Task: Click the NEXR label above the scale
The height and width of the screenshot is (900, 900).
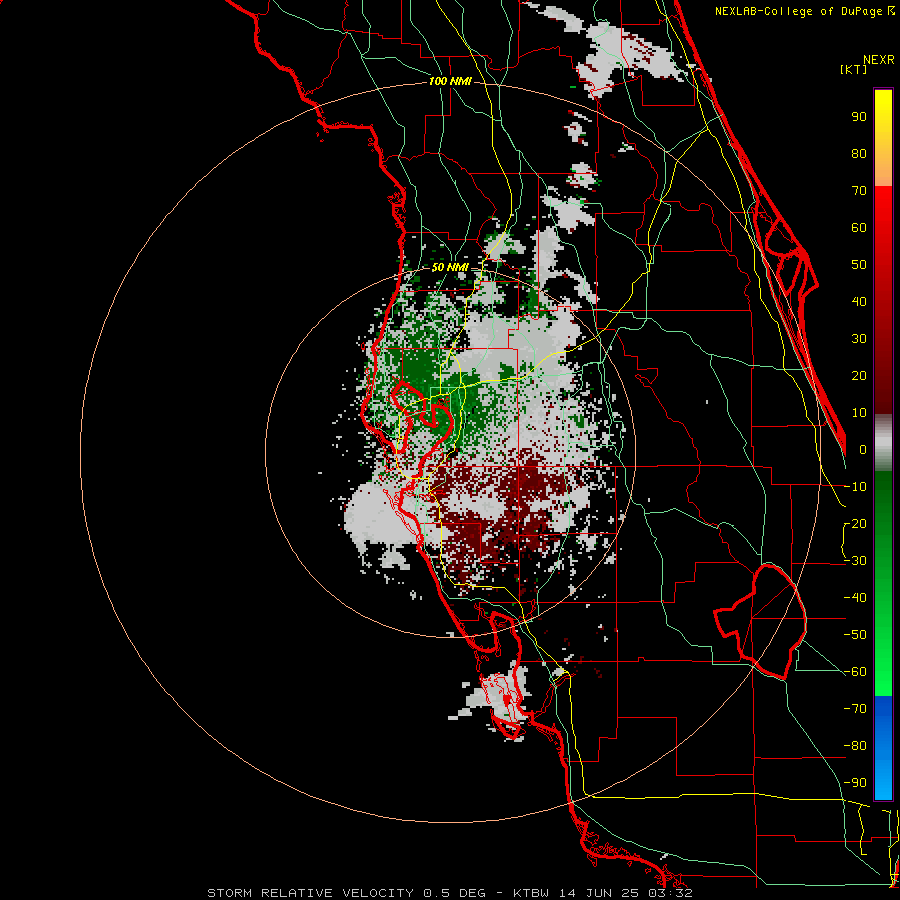Action: [x=879, y=60]
